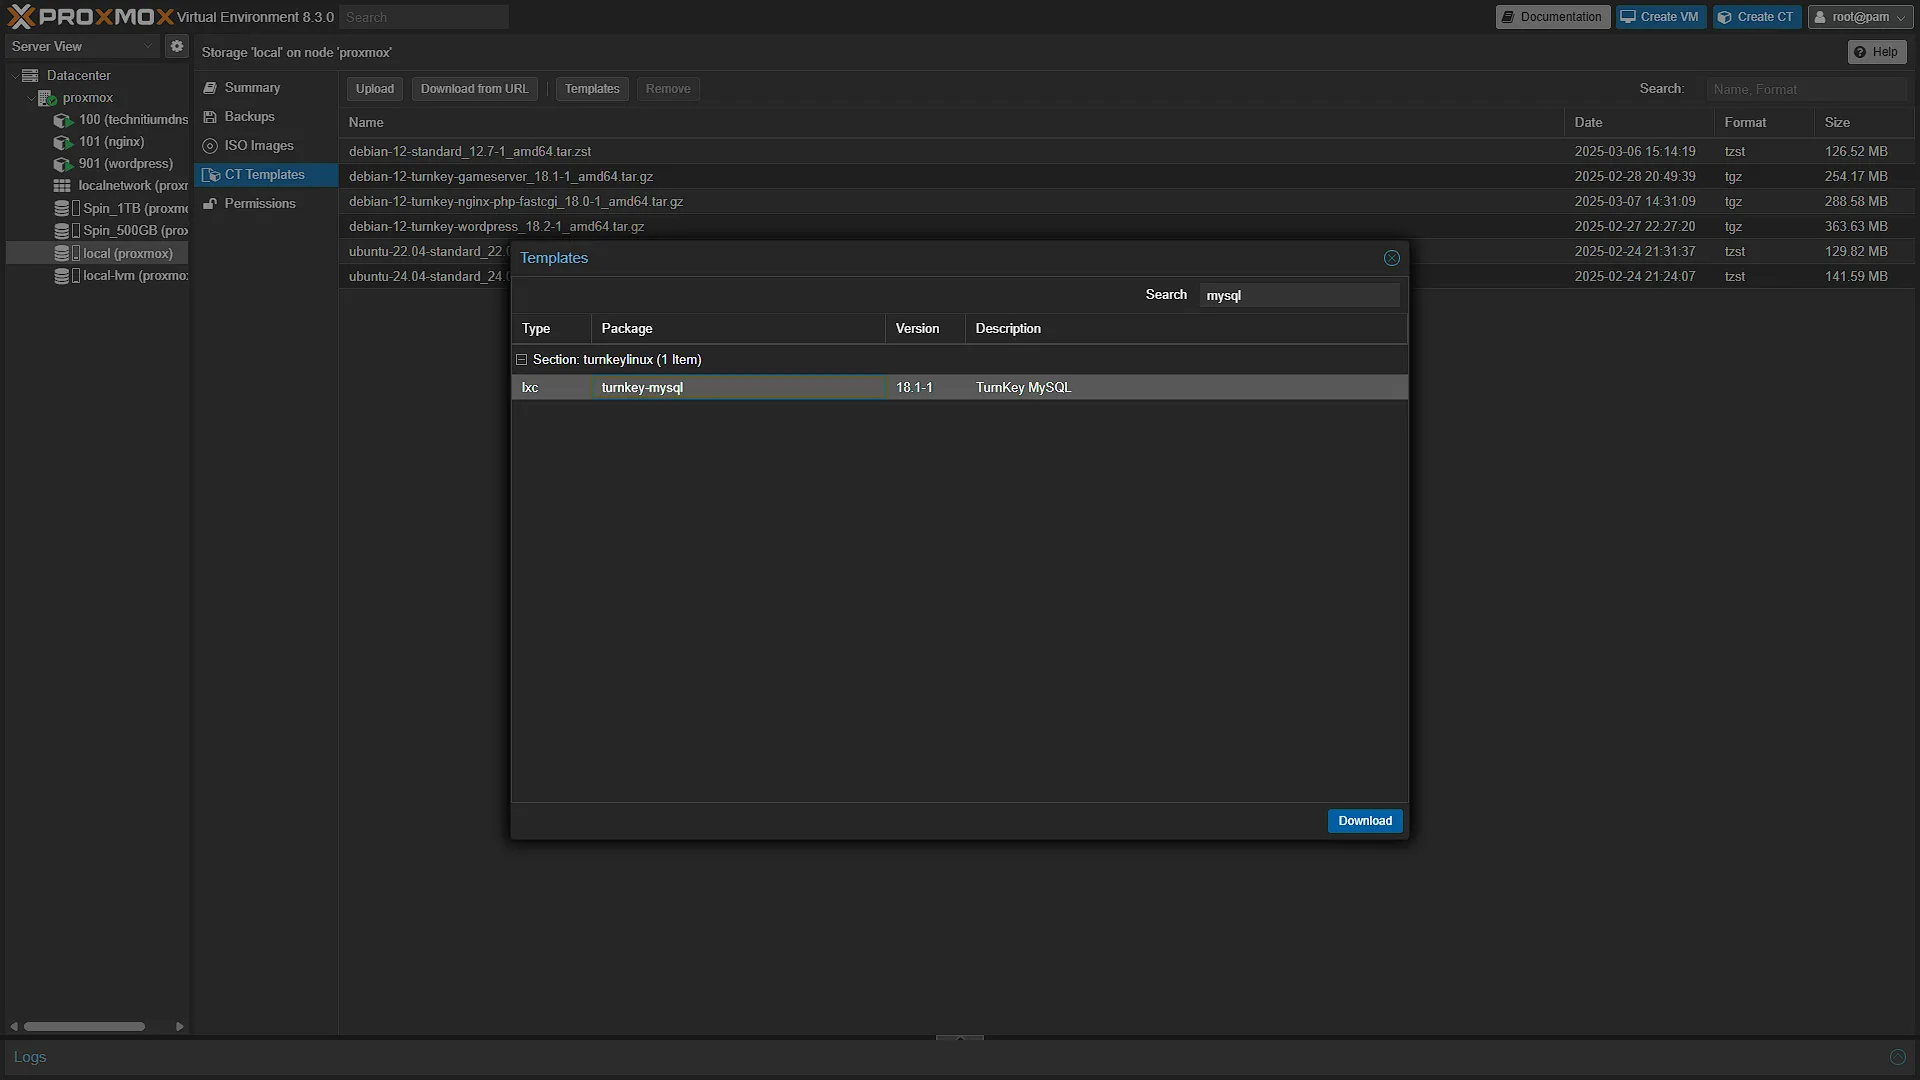Open Server View settings gear
This screenshot has width=1920, height=1080.
(177, 46)
